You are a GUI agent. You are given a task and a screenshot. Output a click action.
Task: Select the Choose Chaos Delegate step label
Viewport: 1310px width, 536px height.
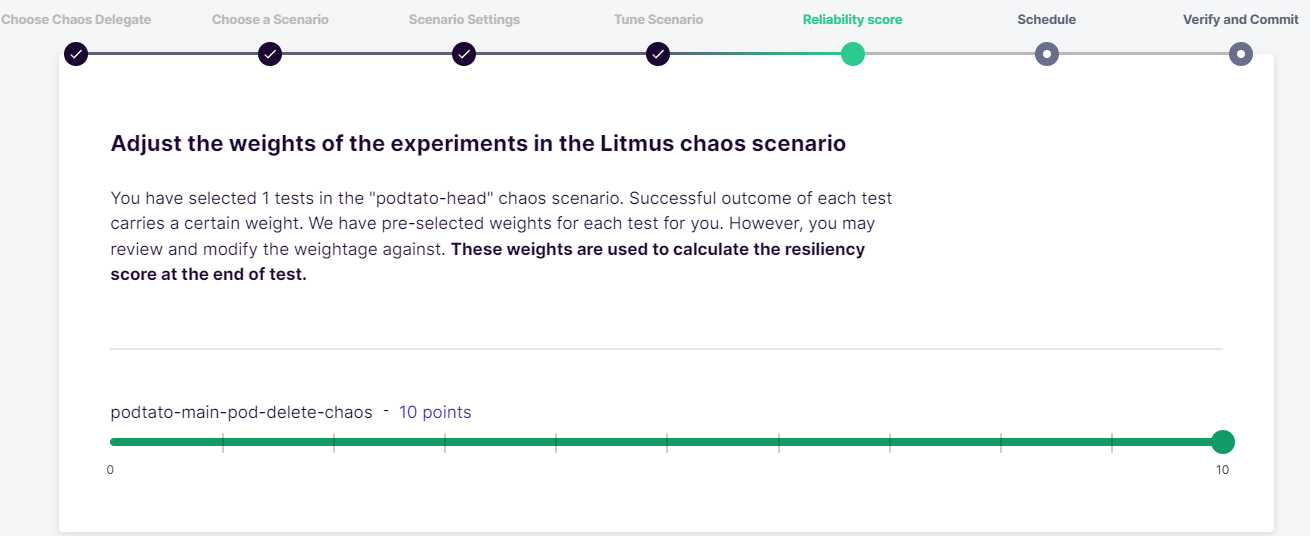pyautogui.click(x=76, y=20)
